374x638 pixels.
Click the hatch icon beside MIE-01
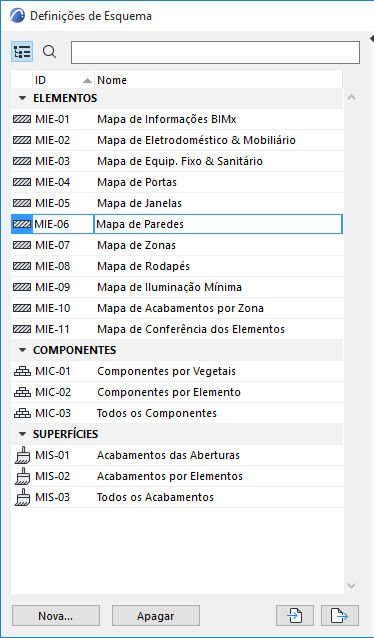click(22, 119)
